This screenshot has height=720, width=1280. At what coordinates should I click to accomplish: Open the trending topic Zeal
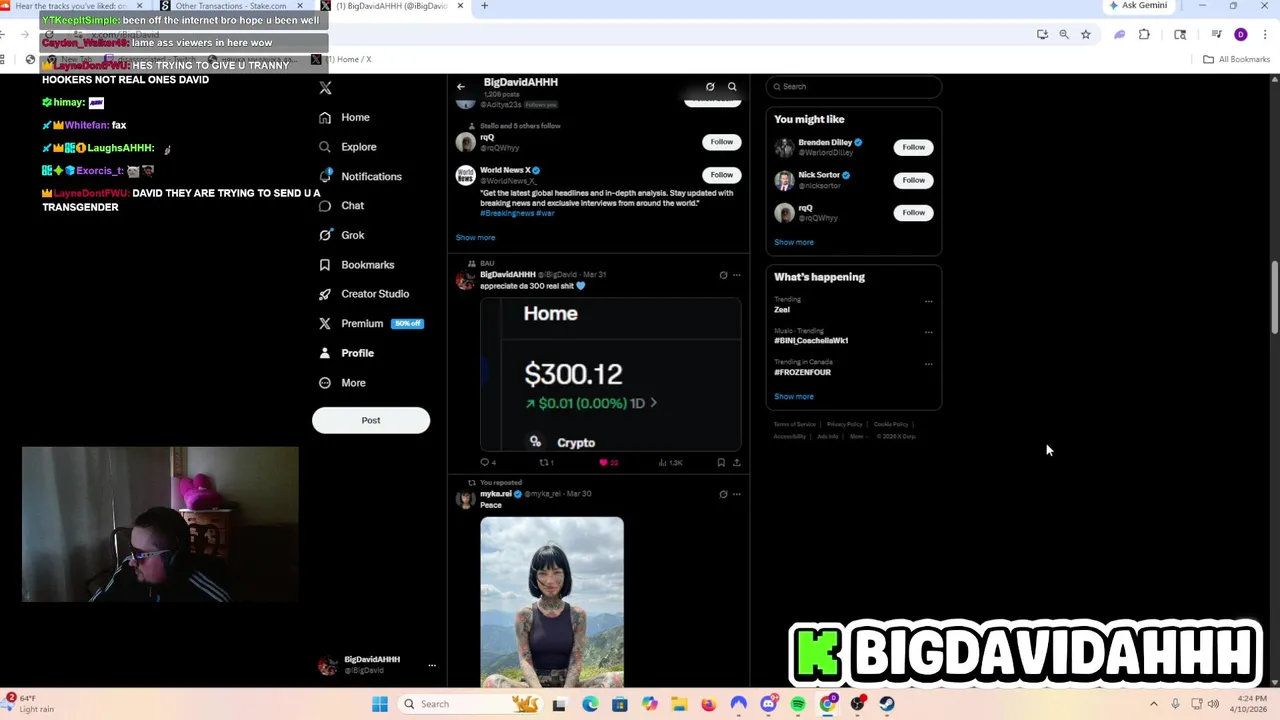click(x=782, y=310)
